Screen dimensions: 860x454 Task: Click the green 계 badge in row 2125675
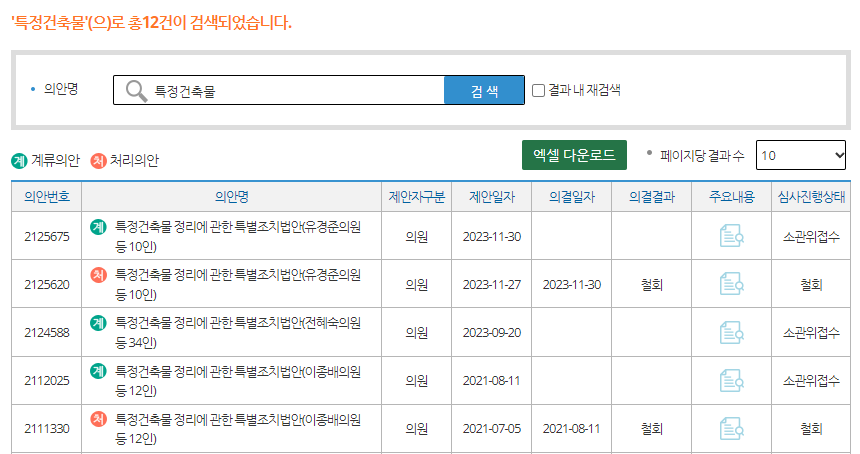click(x=98, y=226)
